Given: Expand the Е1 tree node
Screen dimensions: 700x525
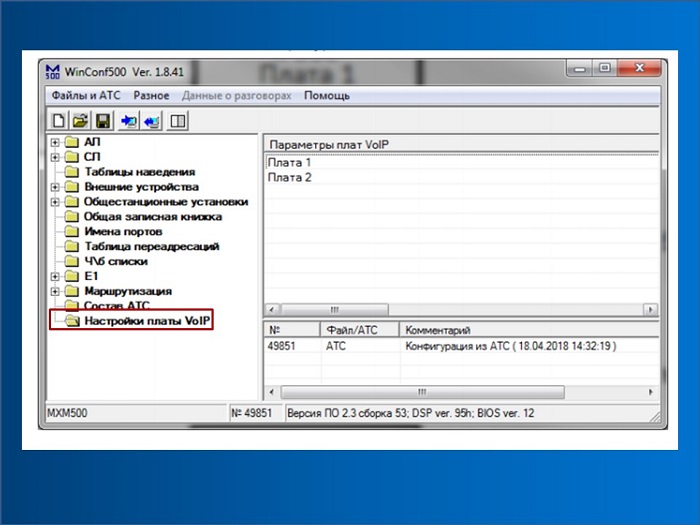Looking at the screenshot, I should (55, 276).
